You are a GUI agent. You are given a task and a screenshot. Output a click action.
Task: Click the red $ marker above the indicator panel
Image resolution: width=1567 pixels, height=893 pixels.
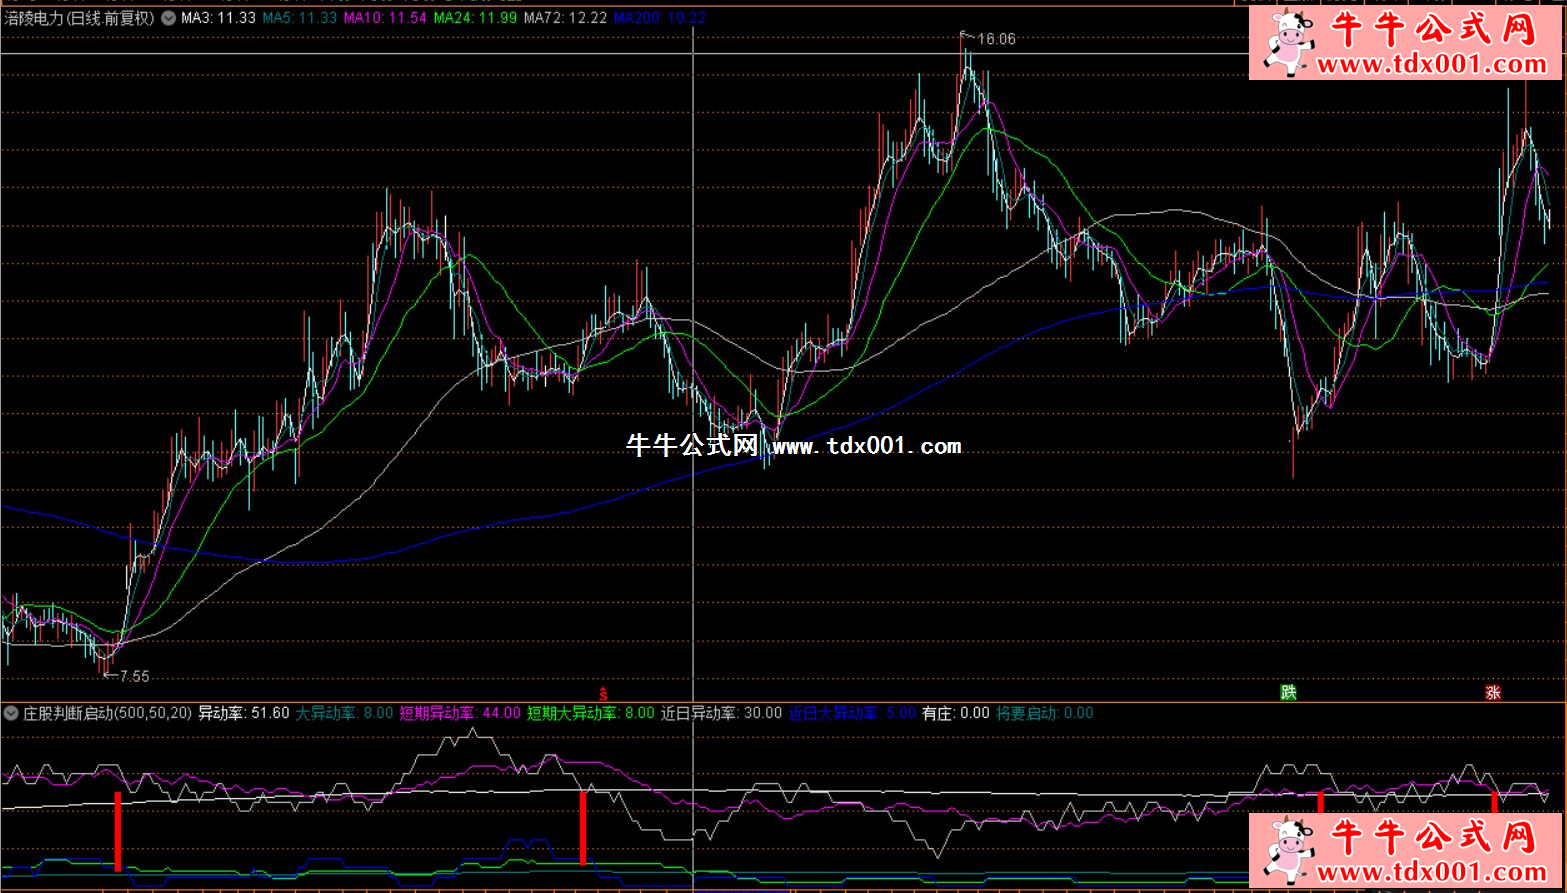pos(603,692)
